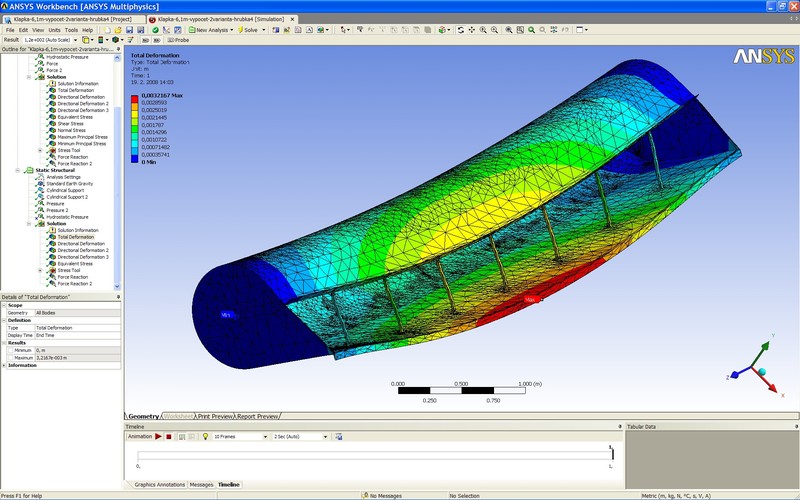Switch to the Print Preview tab

[215, 416]
